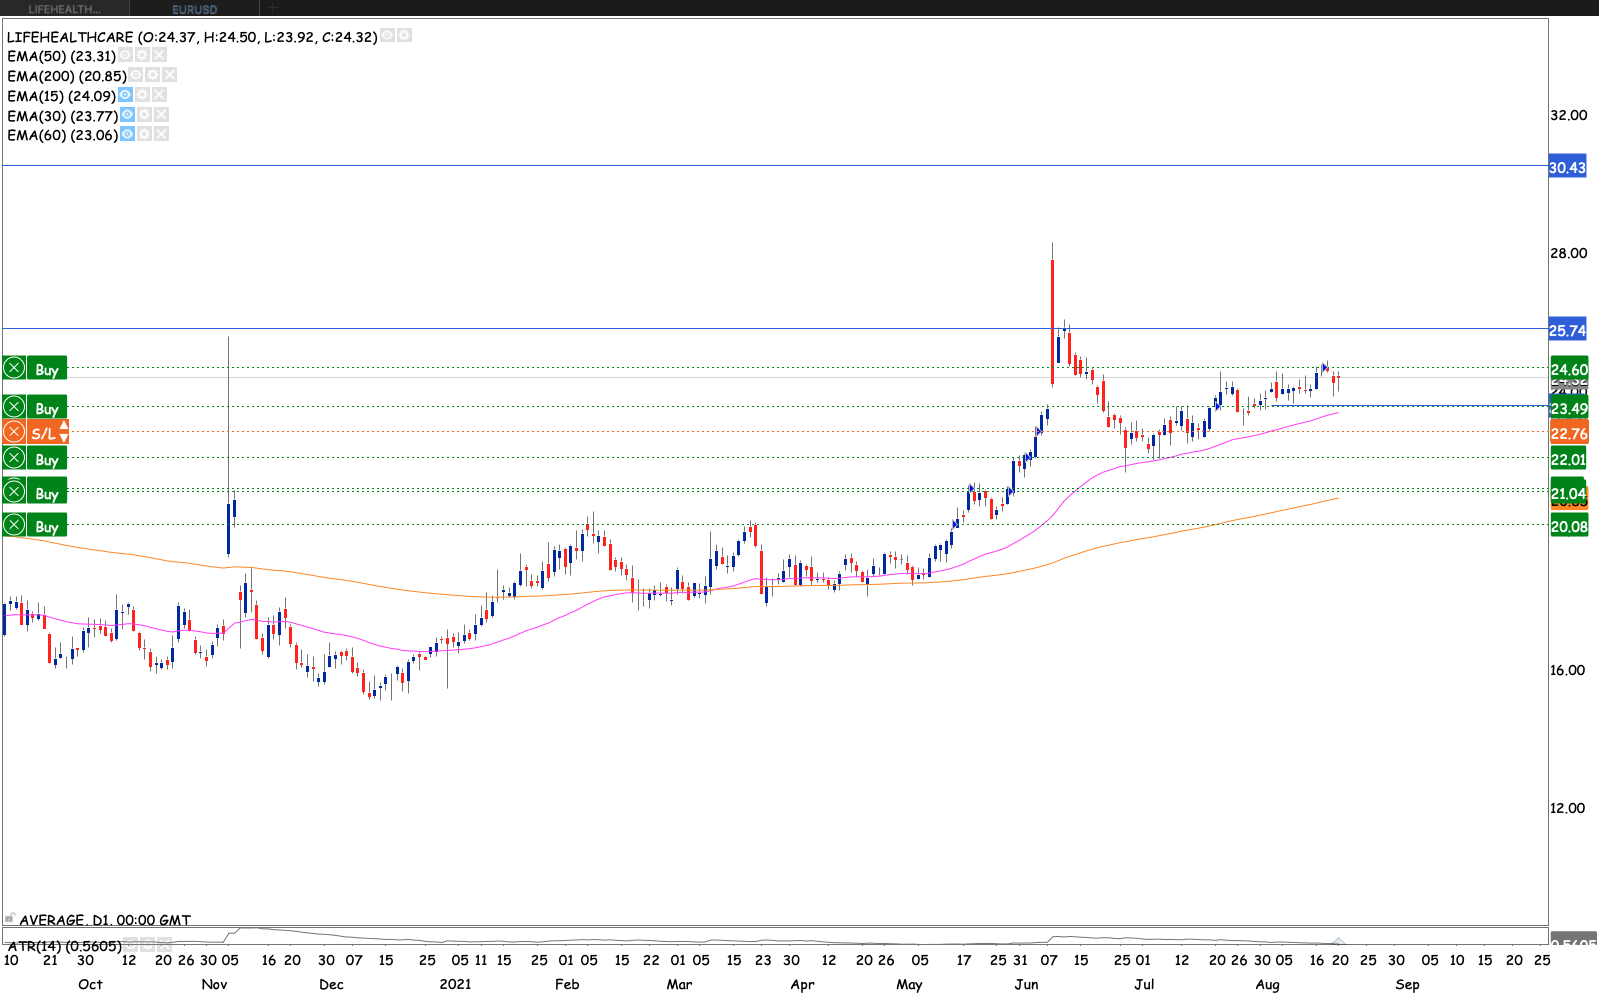Click the Buy label at 21.04
Viewport: 1599px width, 993px height.
(47, 493)
